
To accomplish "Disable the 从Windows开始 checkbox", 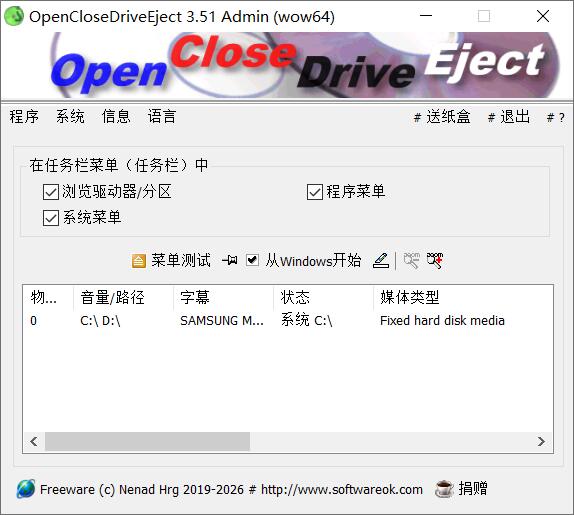I will 252,261.
